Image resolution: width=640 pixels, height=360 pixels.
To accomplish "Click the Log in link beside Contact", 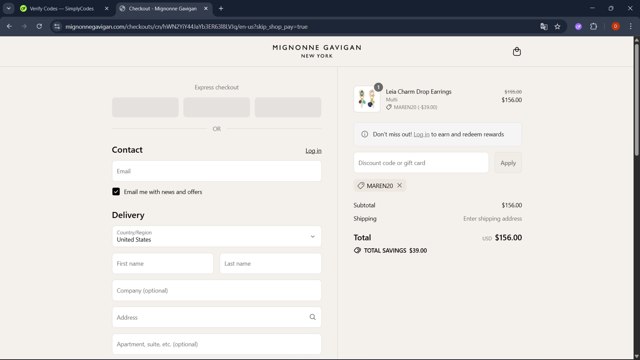I will [313, 151].
